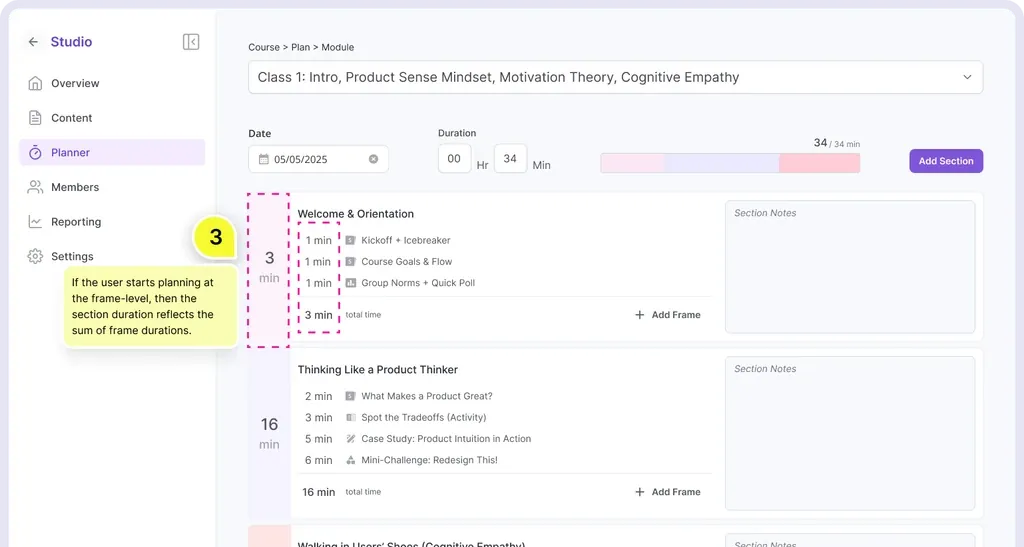Click the 34 / 34 min duration counter
1024x547 pixels.
click(x=836, y=143)
